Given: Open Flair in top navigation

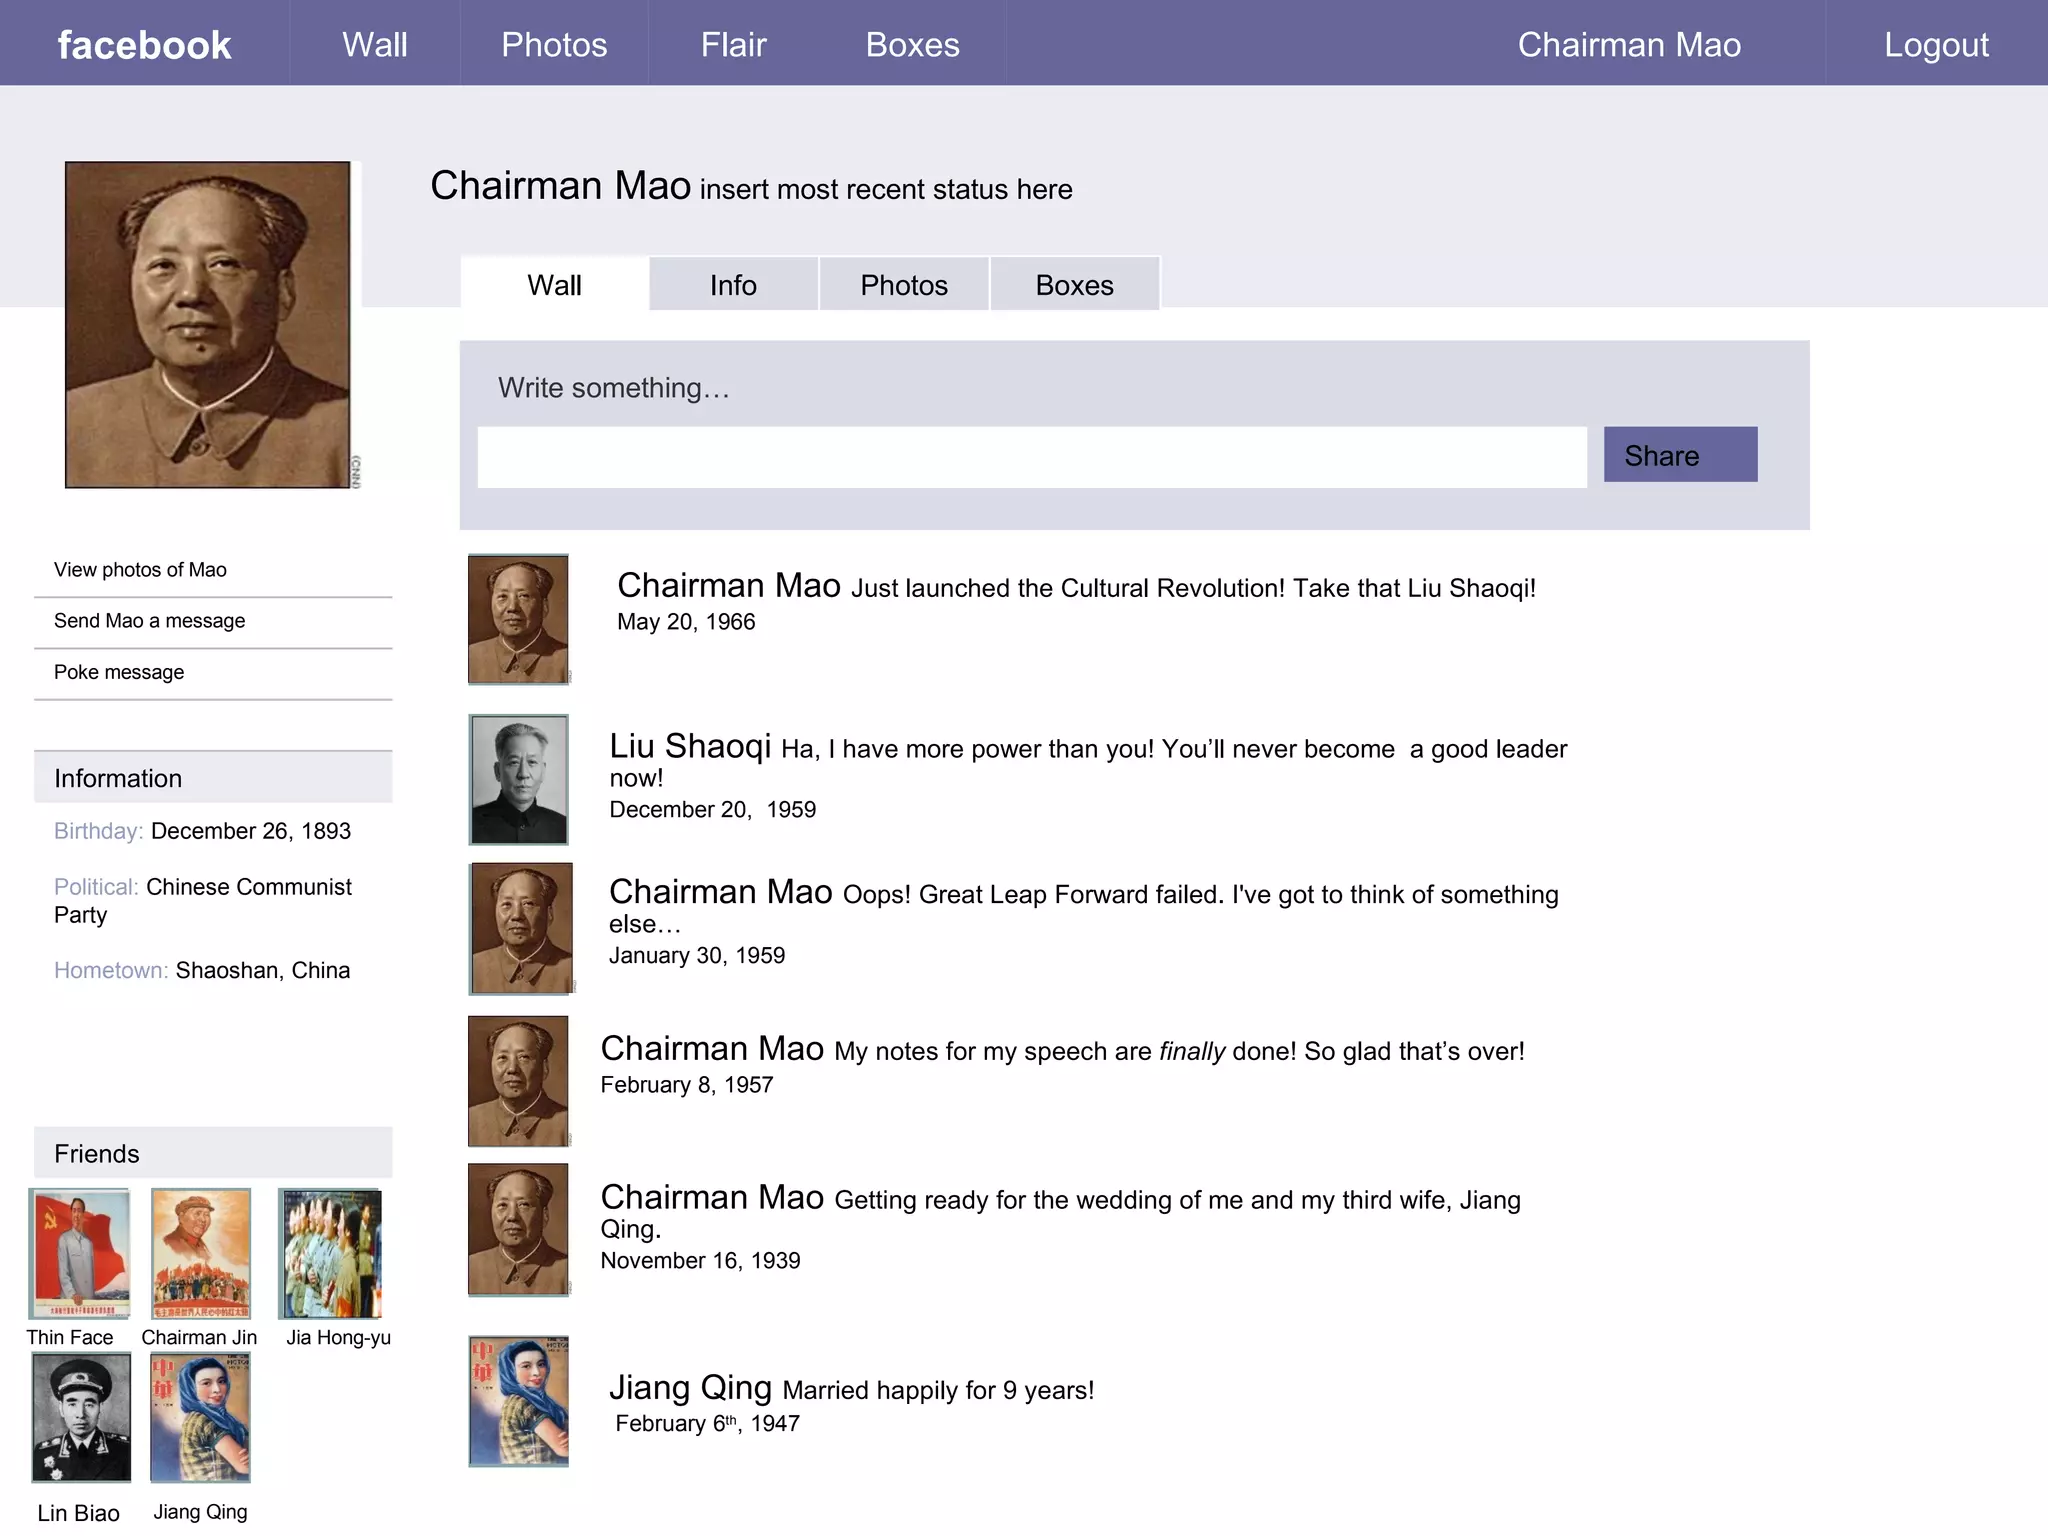Looking at the screenshot, I should point(733,45).
